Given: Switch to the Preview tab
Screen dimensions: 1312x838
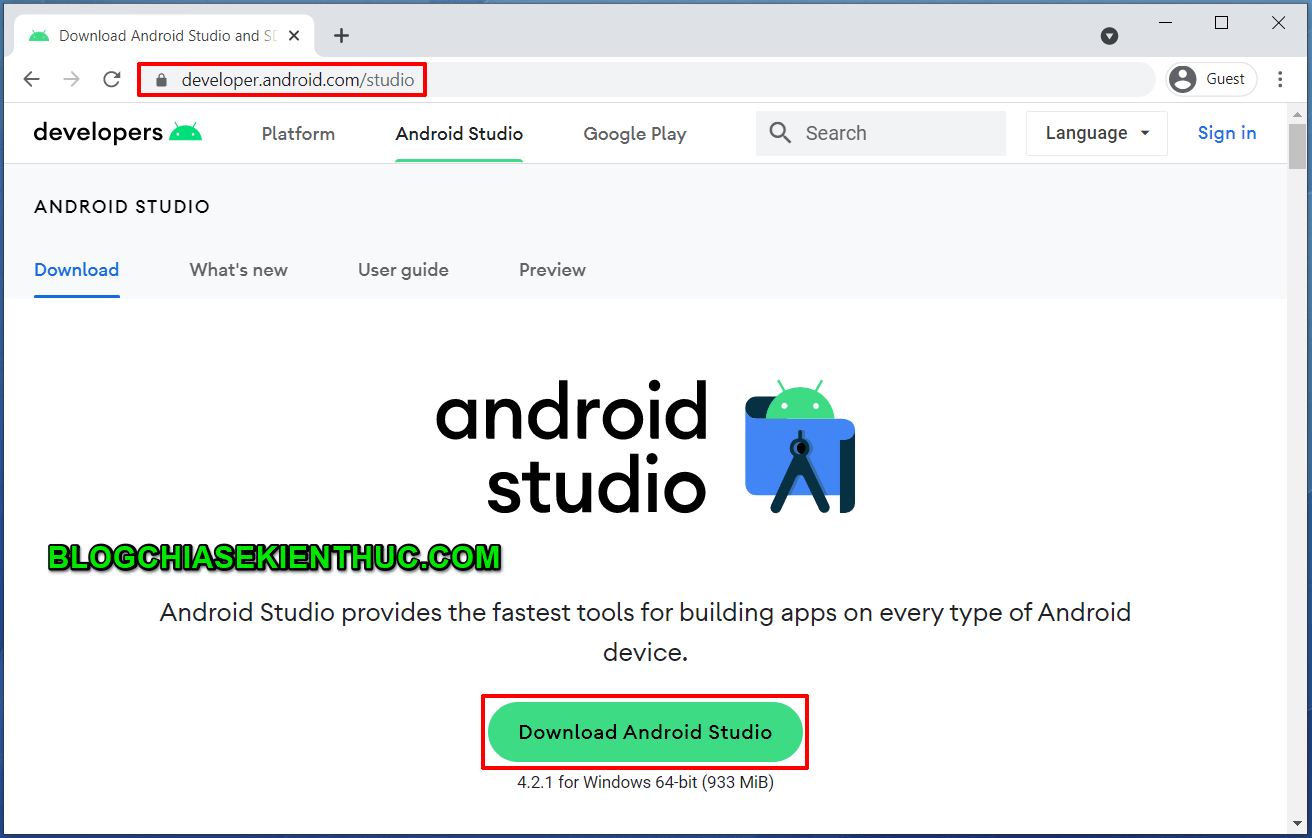Looking at the screenshot, I should [x=552, y=270].
